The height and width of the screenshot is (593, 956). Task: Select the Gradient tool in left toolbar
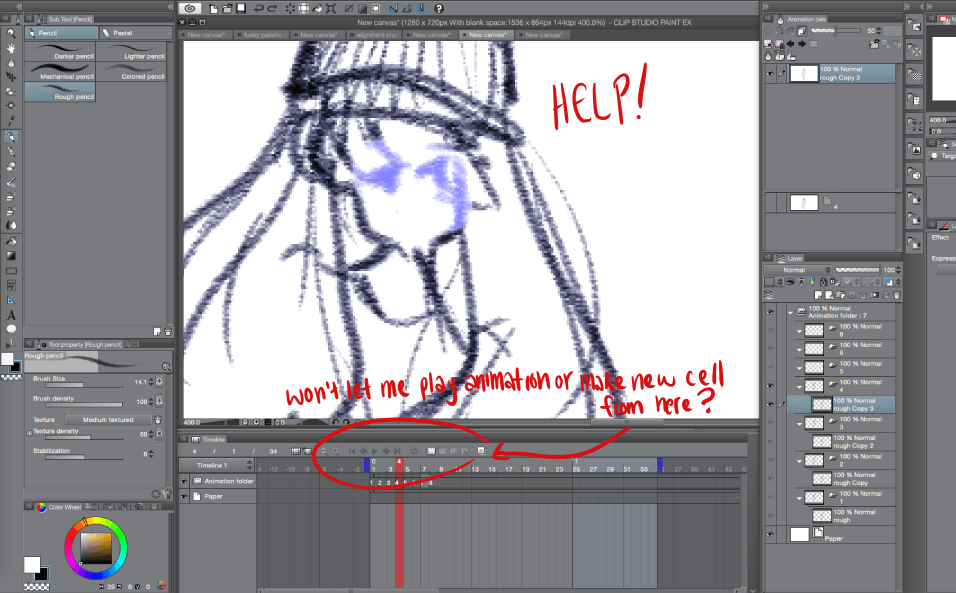[10, 256]
